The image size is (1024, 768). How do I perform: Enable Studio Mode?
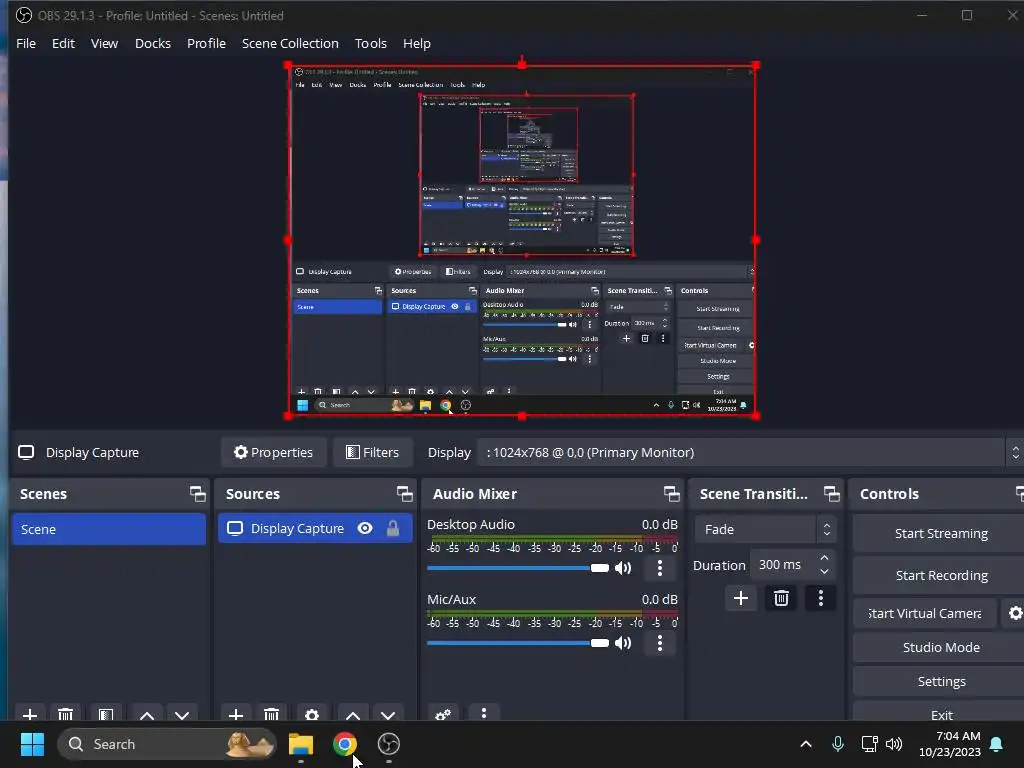tap(940, 647)
